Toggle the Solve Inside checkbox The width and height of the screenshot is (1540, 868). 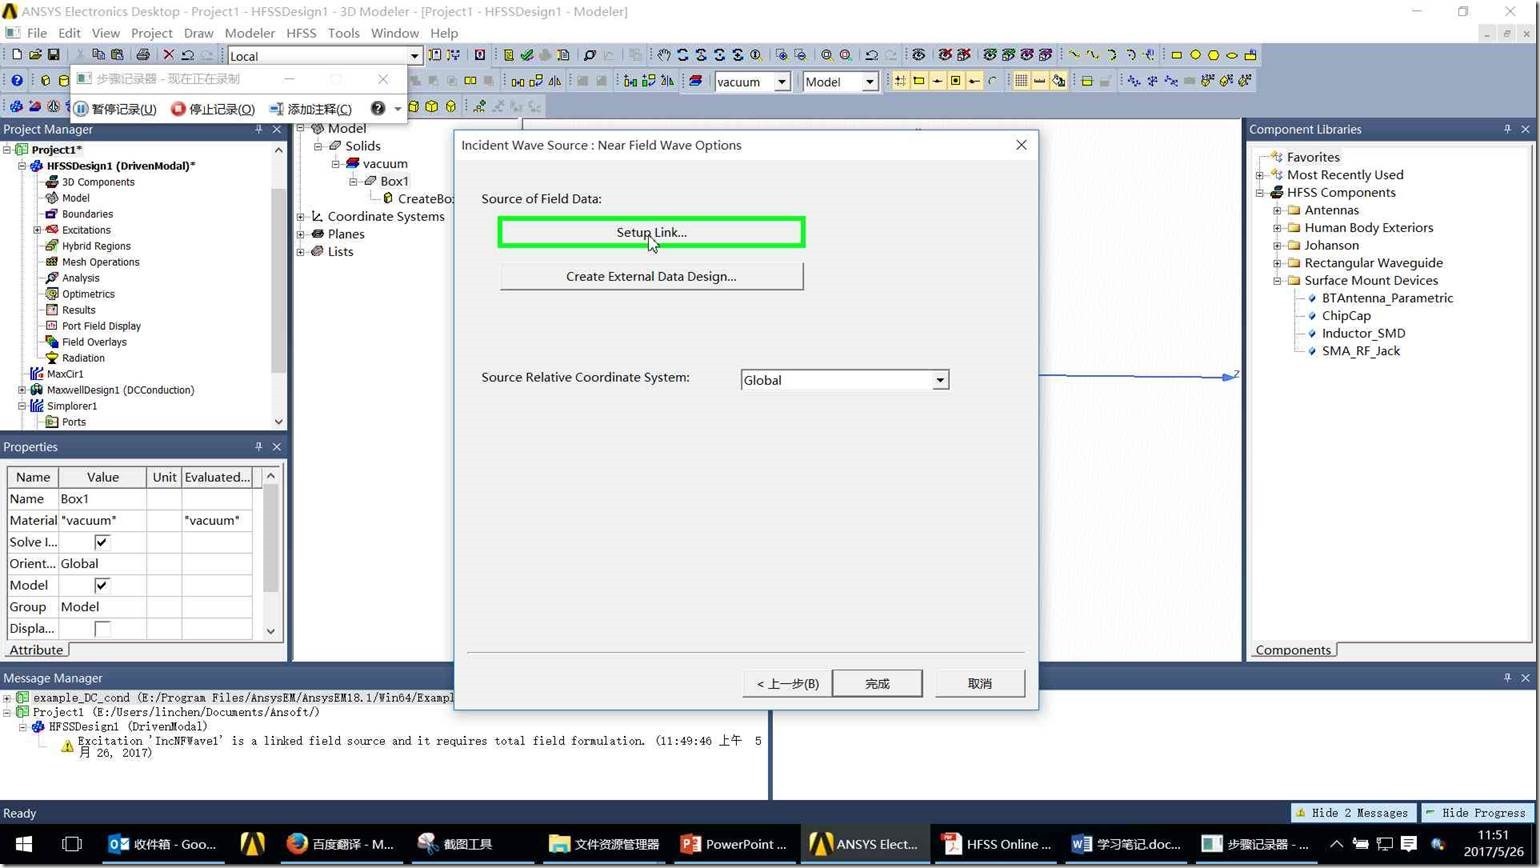coord(101,542)
